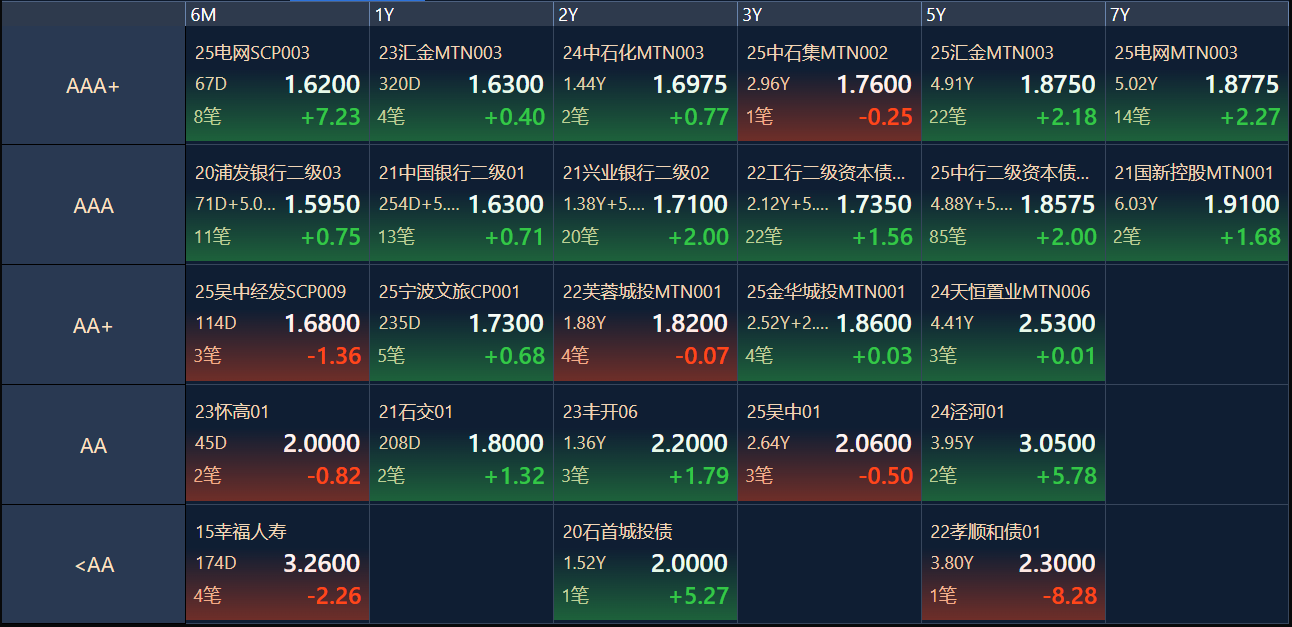Select the AAA+ rating row header
The height and width of the screenshot is (627, 1292).
pyautogui.click(x=93, y=85)
